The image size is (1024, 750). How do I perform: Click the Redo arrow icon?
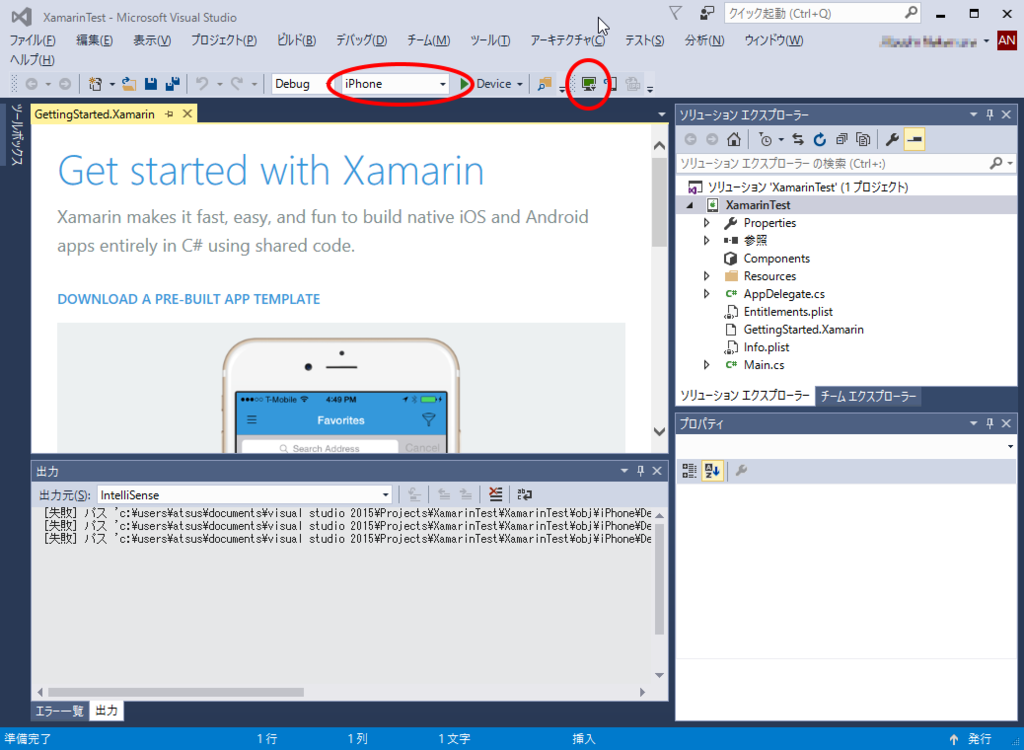[237, 84]
